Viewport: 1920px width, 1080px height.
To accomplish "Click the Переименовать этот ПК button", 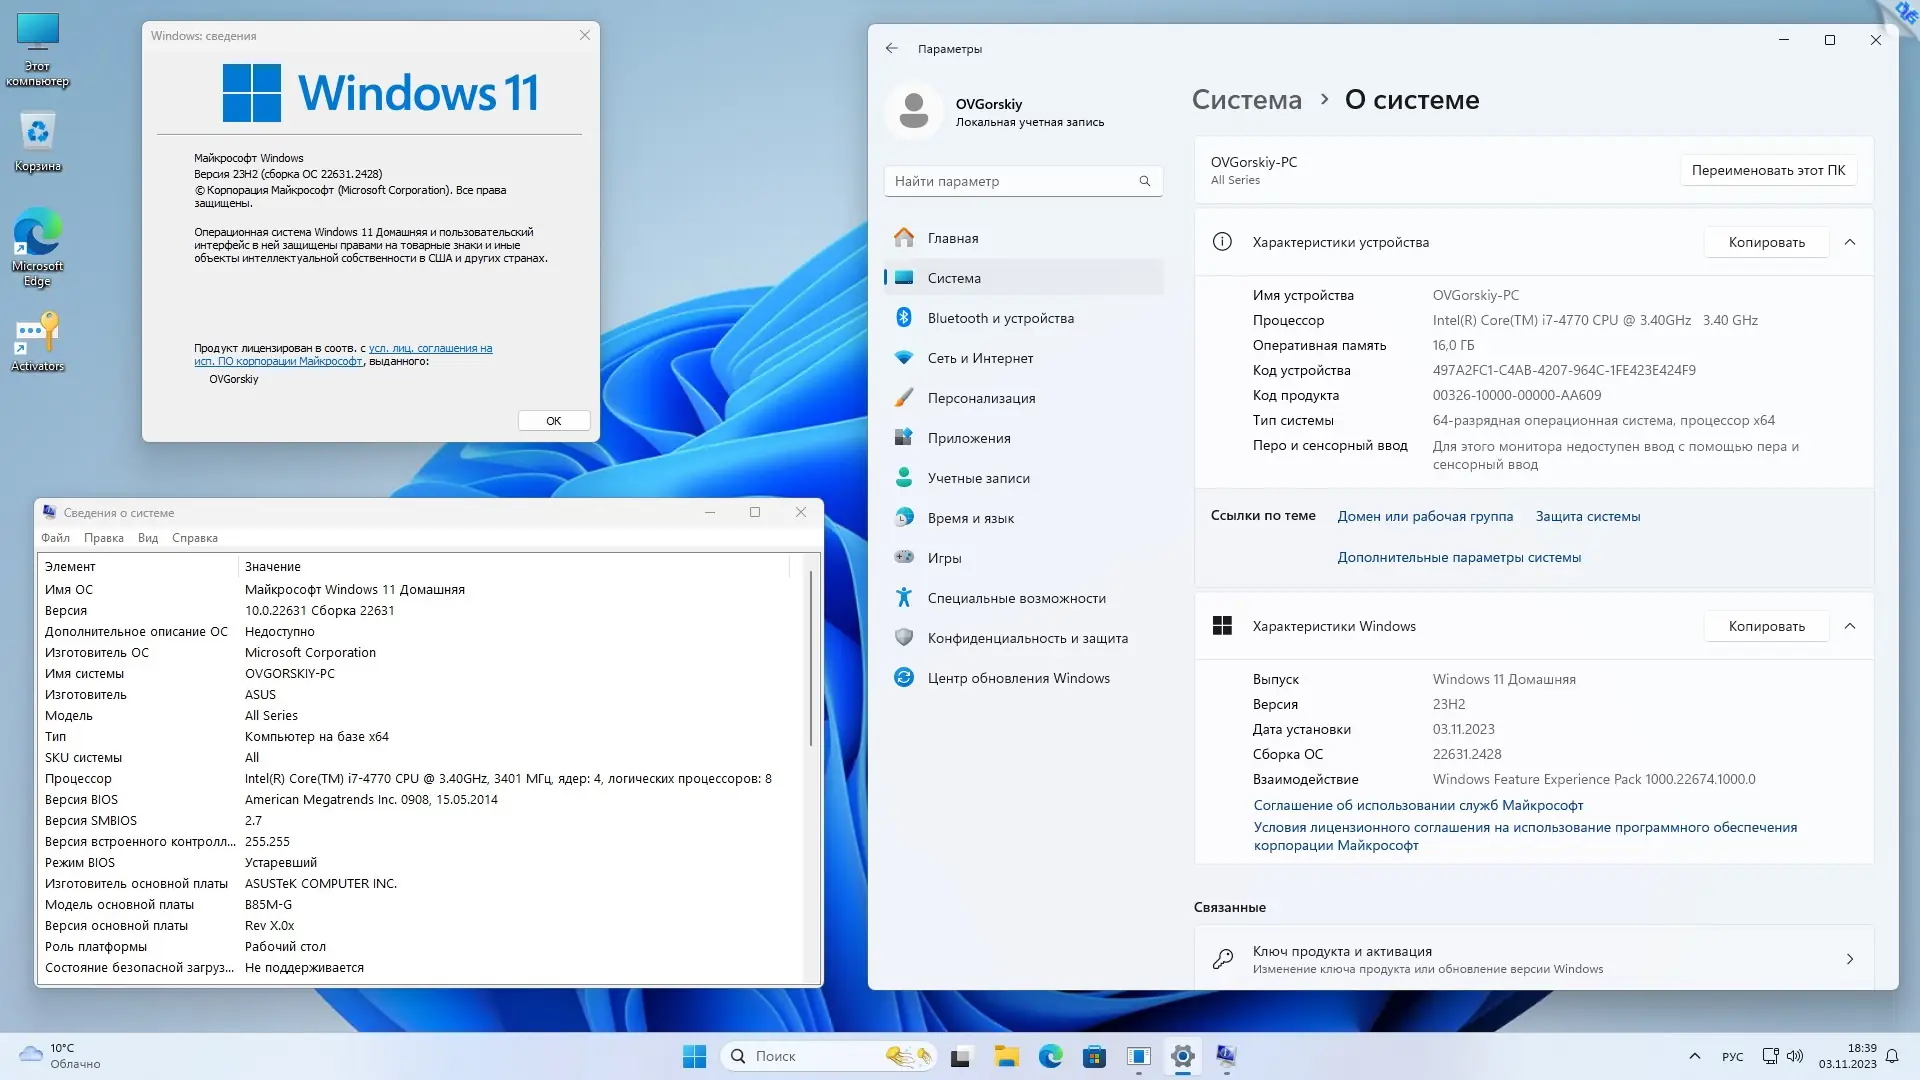I will tap(1767, 170).
